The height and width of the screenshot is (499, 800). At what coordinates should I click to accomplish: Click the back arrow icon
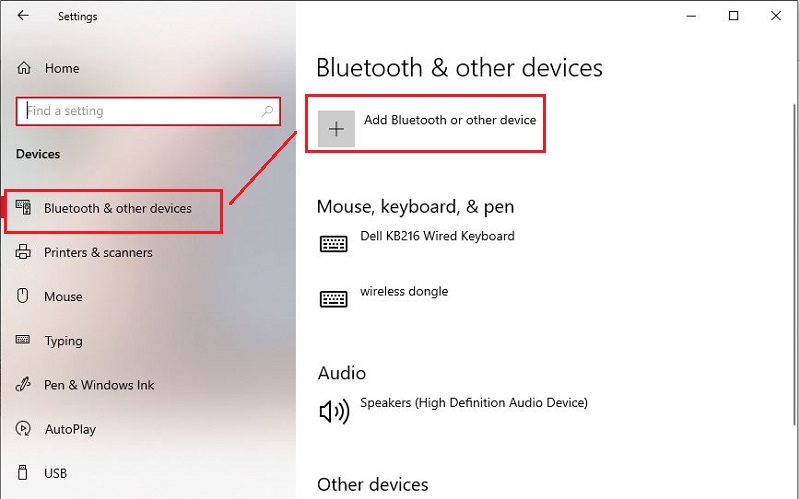click(x=23, y=16)
